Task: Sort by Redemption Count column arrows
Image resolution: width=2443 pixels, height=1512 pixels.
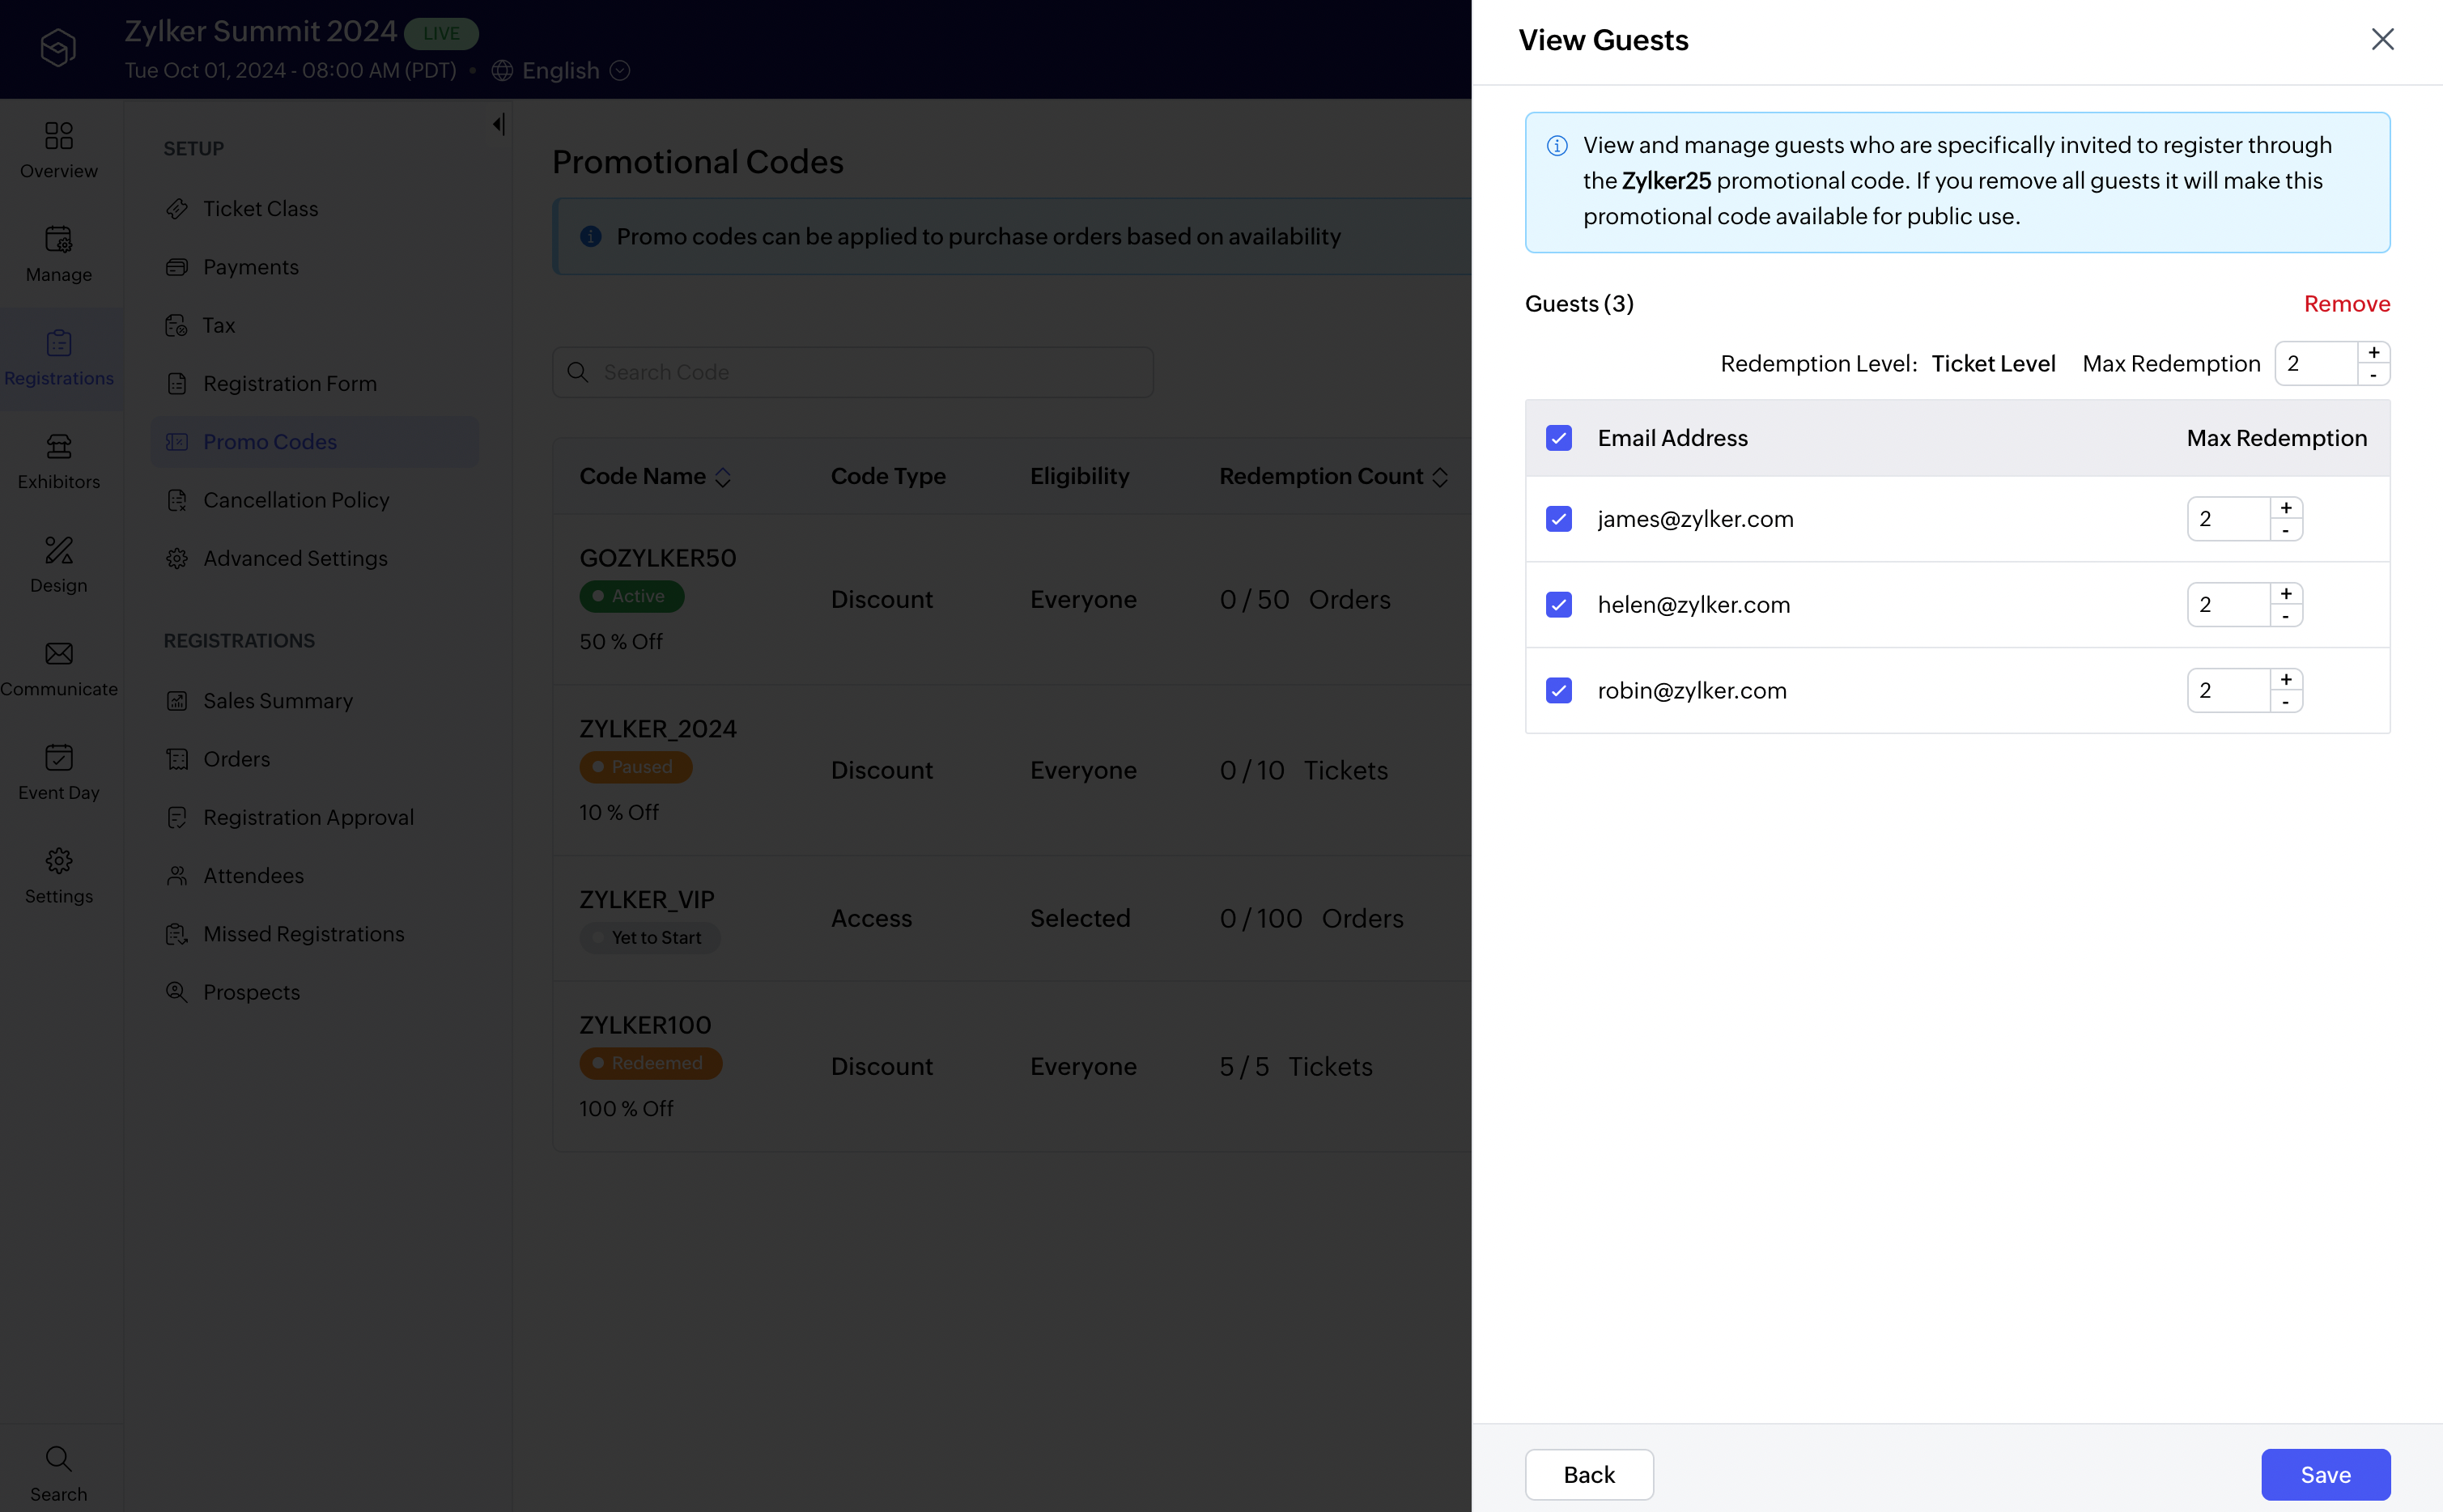Action: point(1440,478)
